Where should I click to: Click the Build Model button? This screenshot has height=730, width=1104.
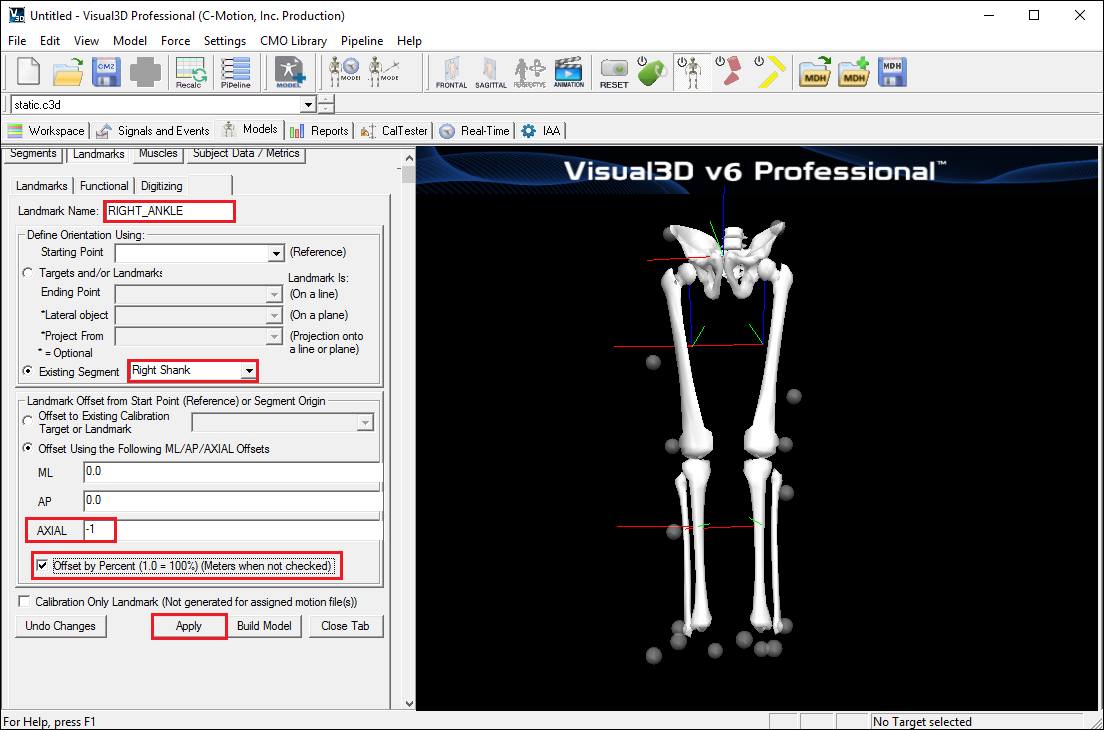point(264,626)
